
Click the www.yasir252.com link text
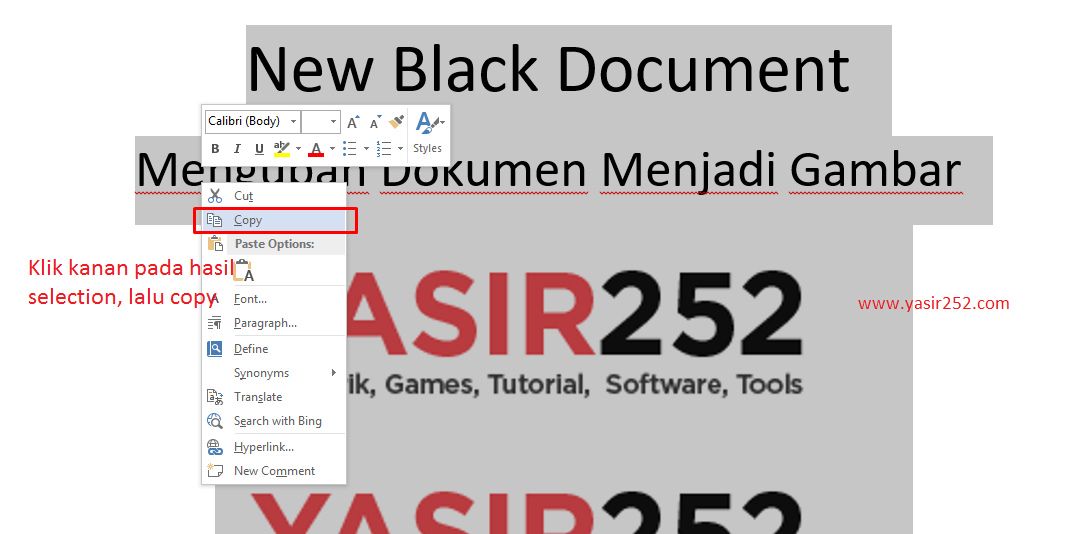tap(934, 304)
